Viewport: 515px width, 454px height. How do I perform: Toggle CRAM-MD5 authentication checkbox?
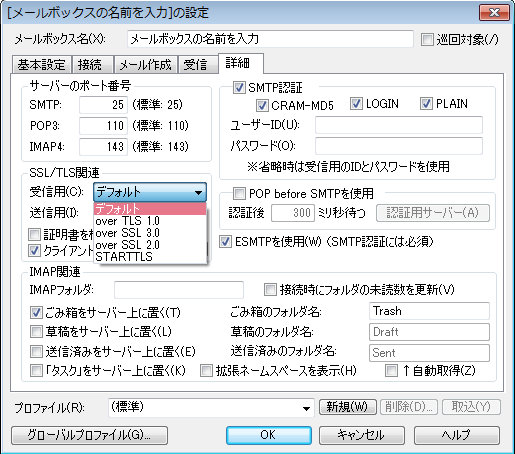coord(262,105)
